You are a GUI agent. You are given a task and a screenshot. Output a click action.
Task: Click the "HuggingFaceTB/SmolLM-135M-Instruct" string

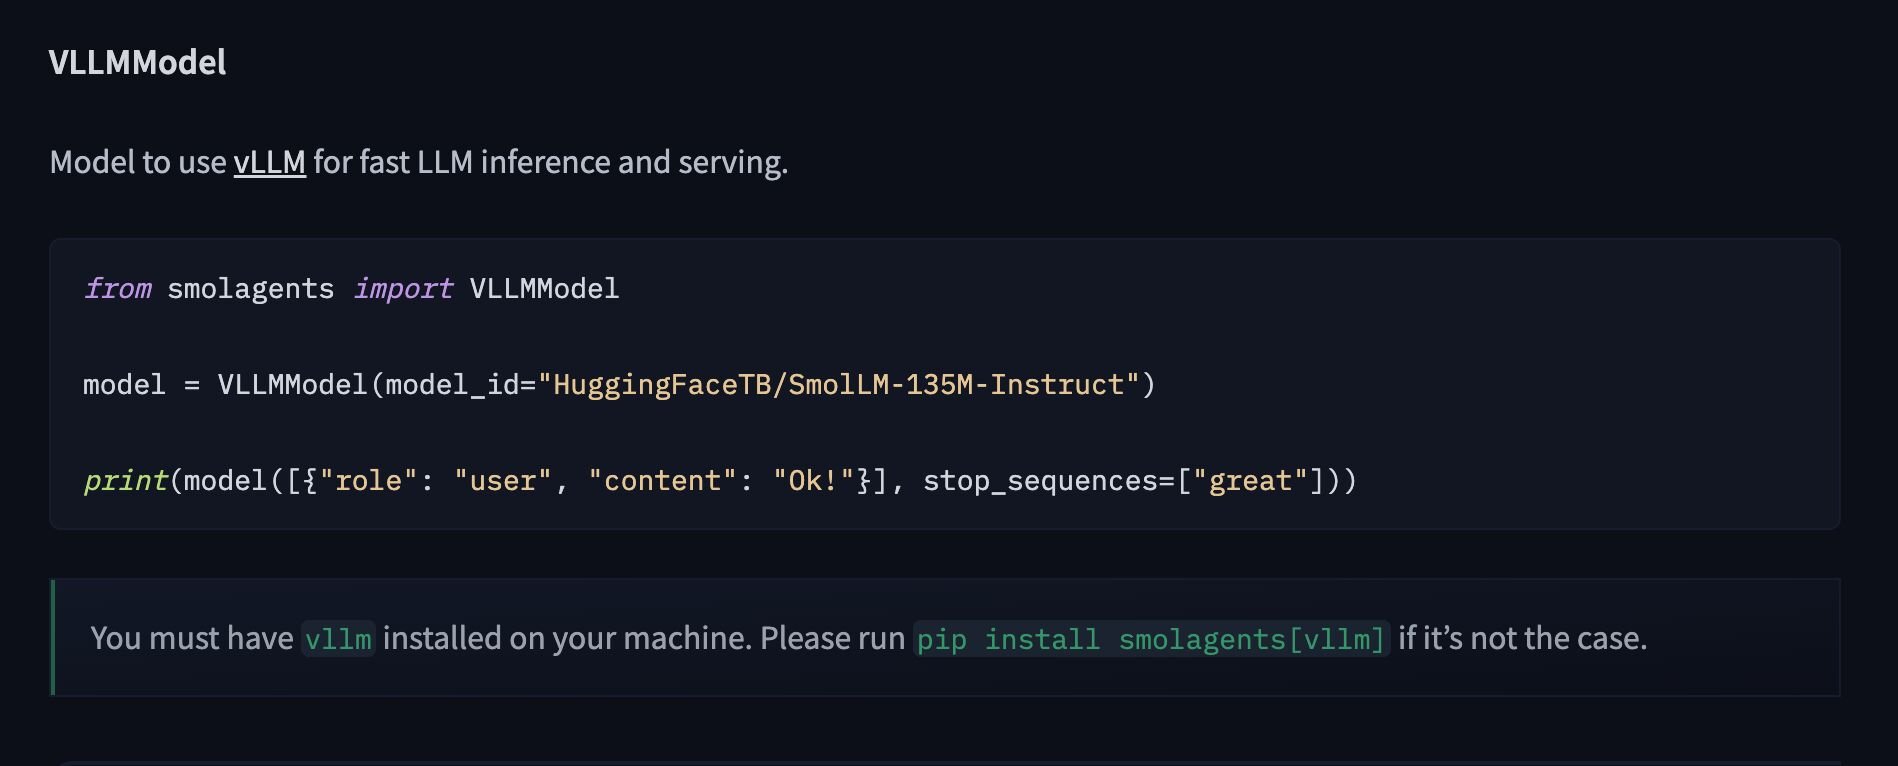pos(839,385)
